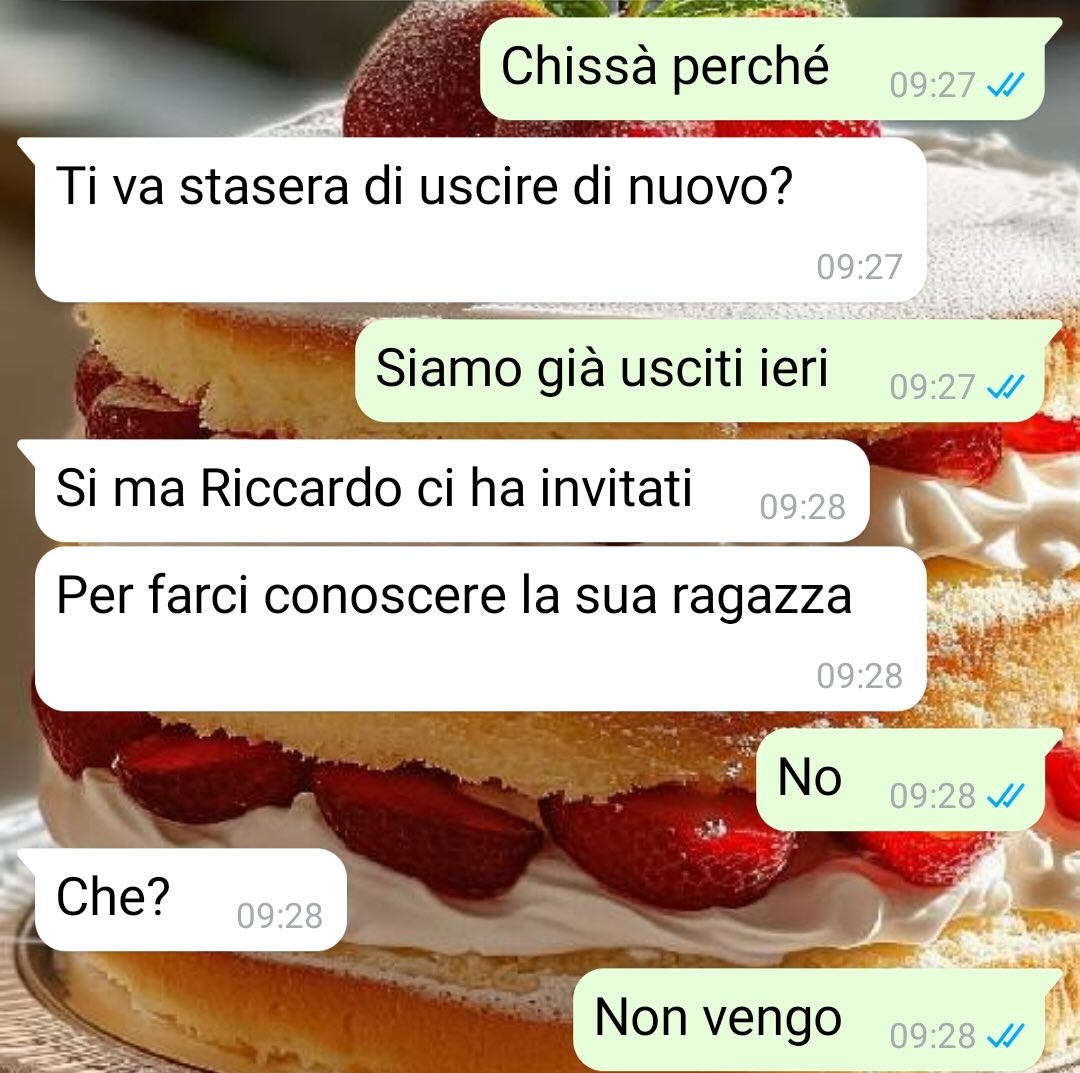Click the blue ticks on 'Non vengo'
The image size is (1080, 1073).
(x=1006, y=1036)
